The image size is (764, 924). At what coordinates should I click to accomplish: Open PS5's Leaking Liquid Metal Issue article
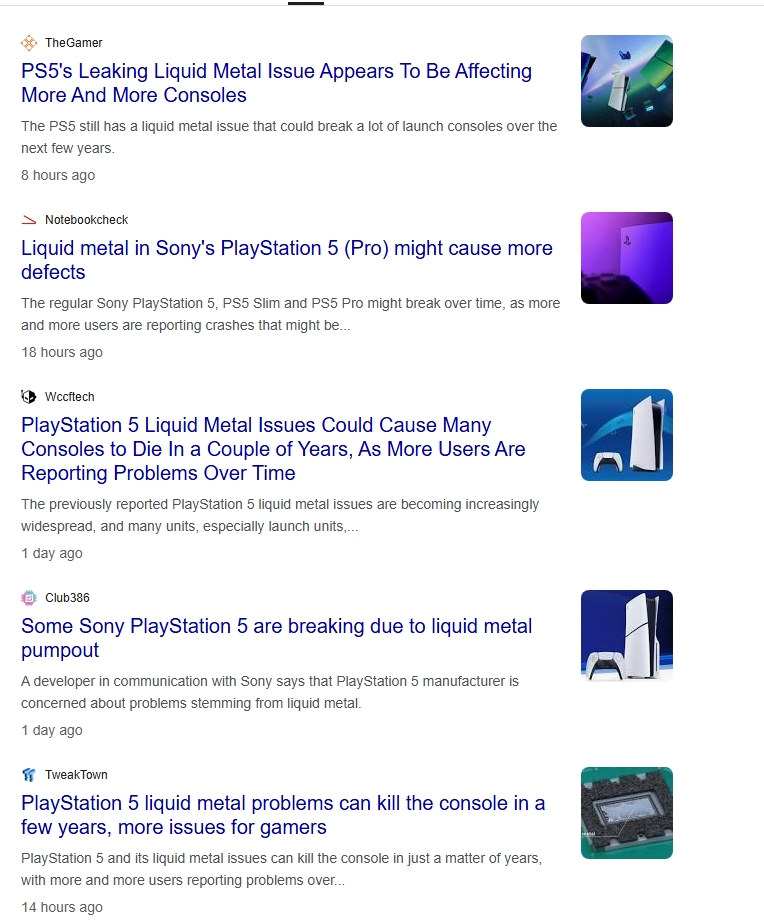276,83
